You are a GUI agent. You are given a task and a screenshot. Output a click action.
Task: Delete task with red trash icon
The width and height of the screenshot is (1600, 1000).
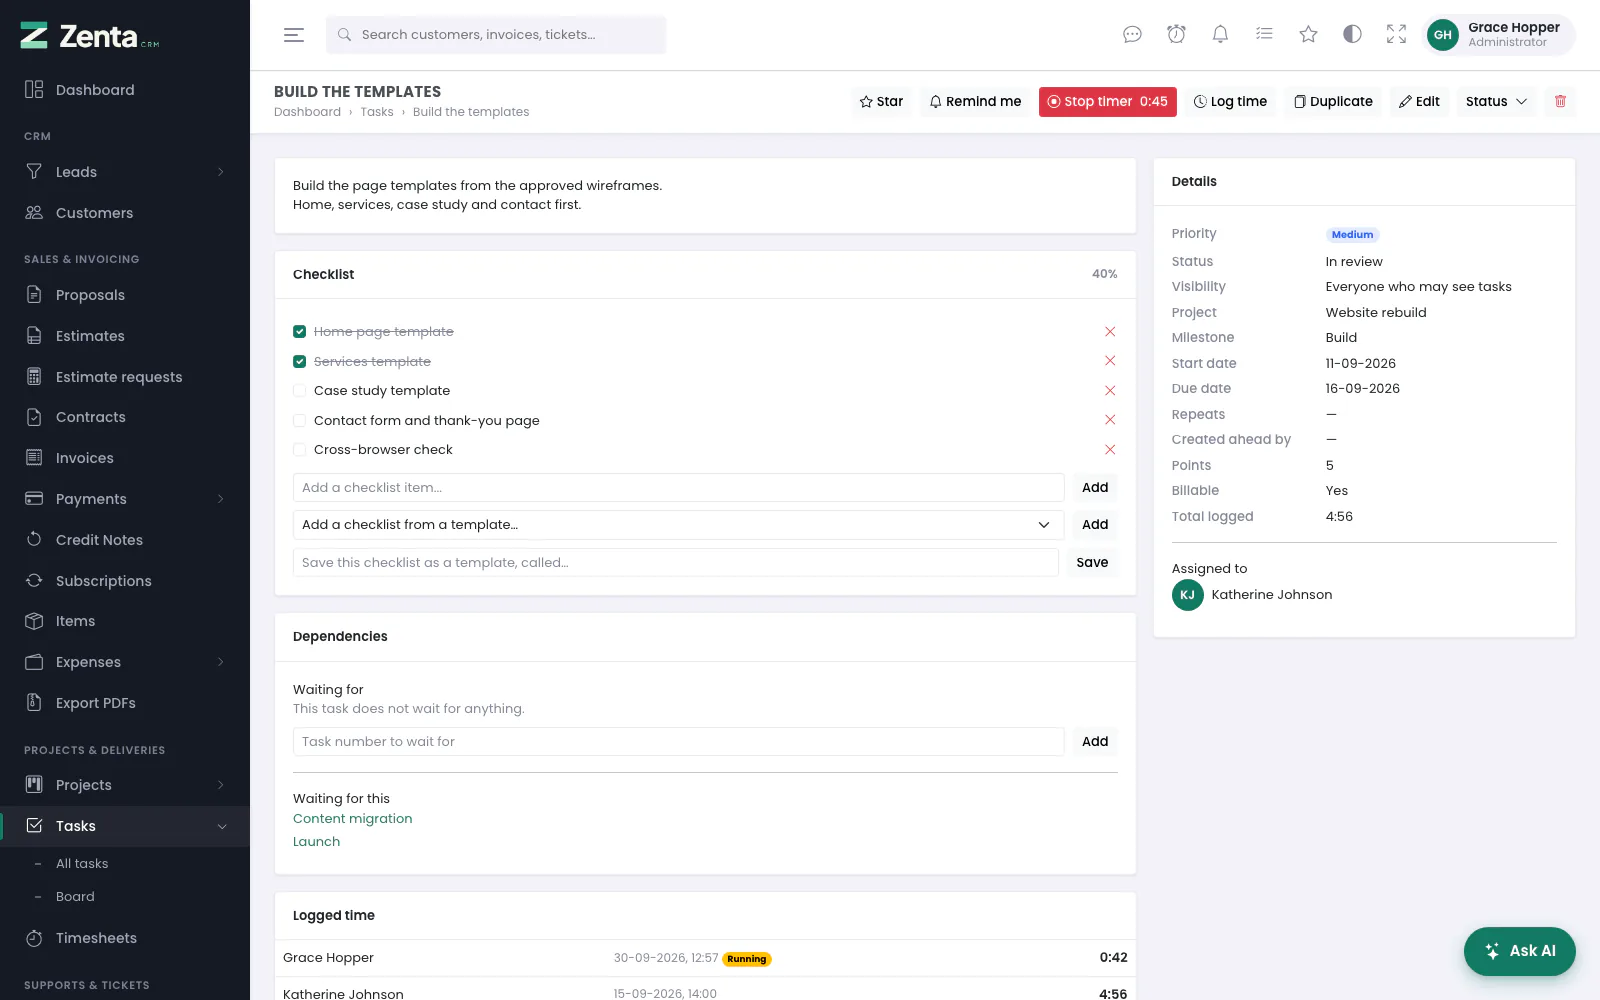click(x=1560, y=101)
